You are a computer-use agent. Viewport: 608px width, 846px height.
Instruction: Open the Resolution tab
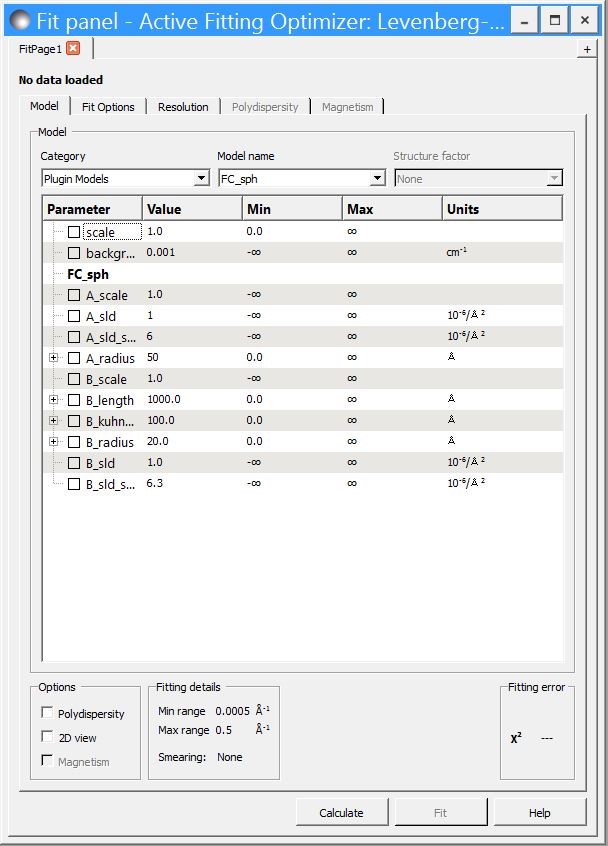click(183, 107)
